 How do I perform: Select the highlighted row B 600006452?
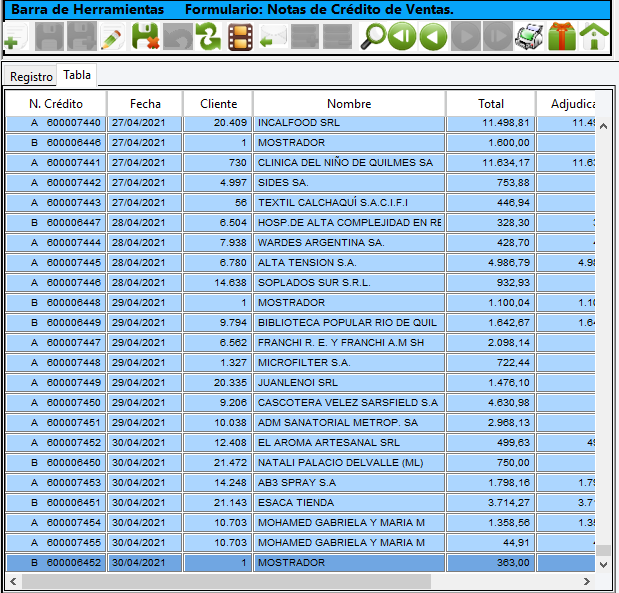(x=300, y=563)
